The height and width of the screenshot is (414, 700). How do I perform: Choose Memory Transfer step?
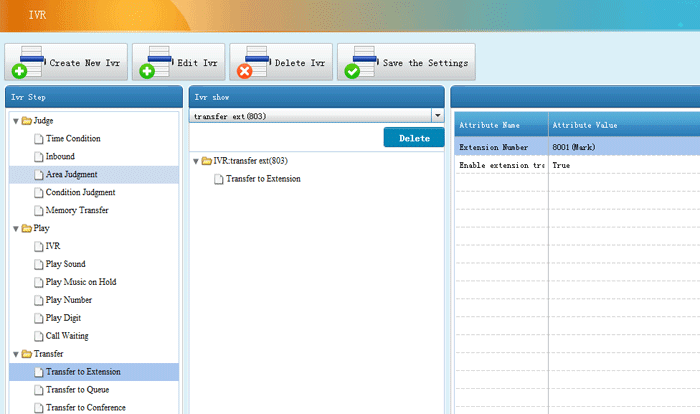(x=77, y=211)
